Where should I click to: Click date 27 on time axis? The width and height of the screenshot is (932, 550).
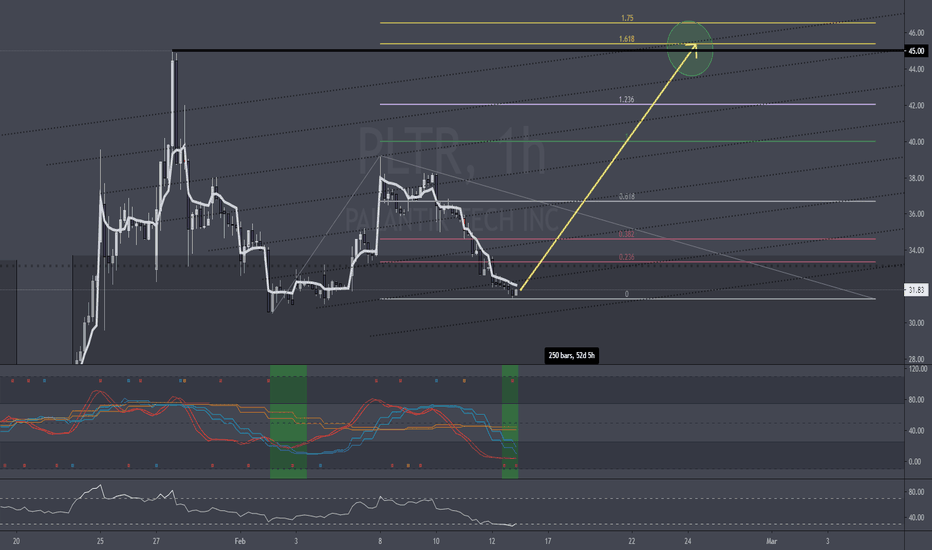coord(156,541)
